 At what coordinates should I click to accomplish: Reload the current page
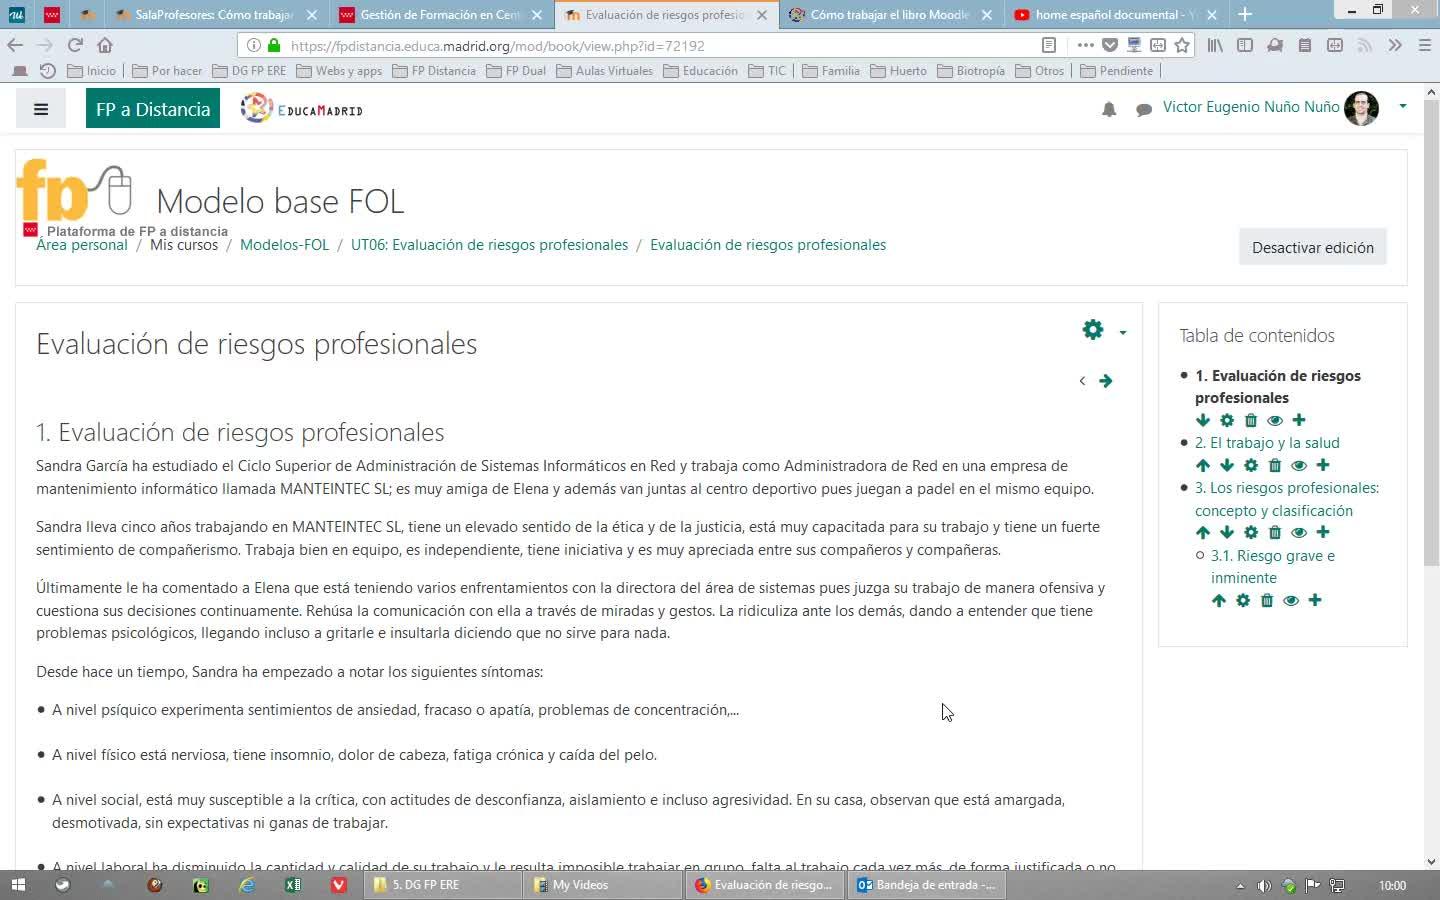[75, 45]
